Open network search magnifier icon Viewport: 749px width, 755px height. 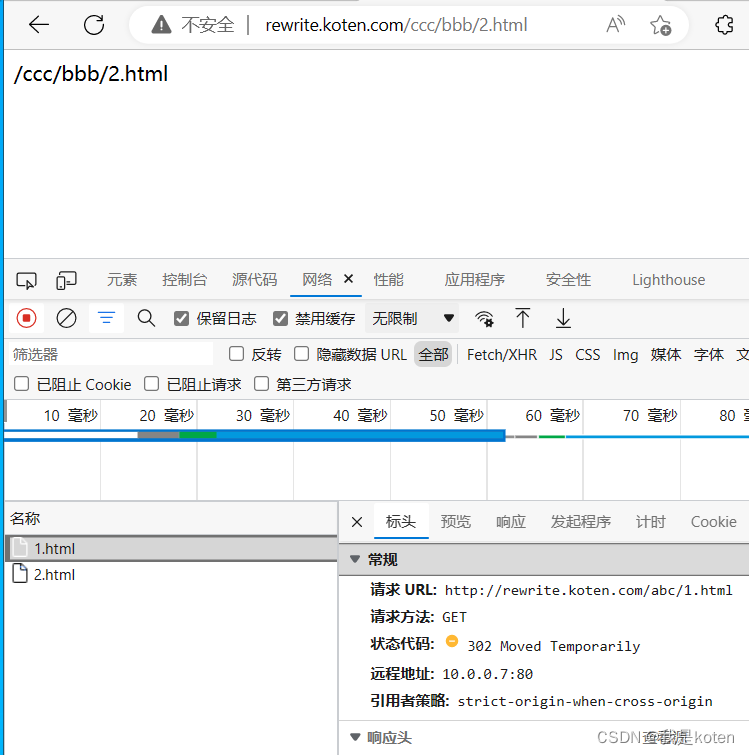tap(146, 318)
